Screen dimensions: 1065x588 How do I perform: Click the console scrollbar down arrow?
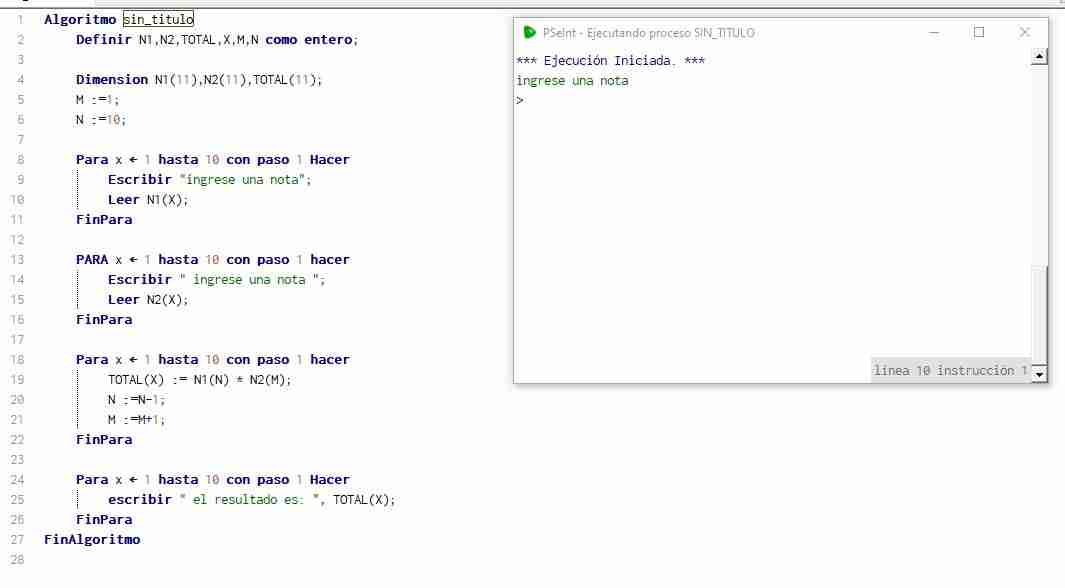1039,374
